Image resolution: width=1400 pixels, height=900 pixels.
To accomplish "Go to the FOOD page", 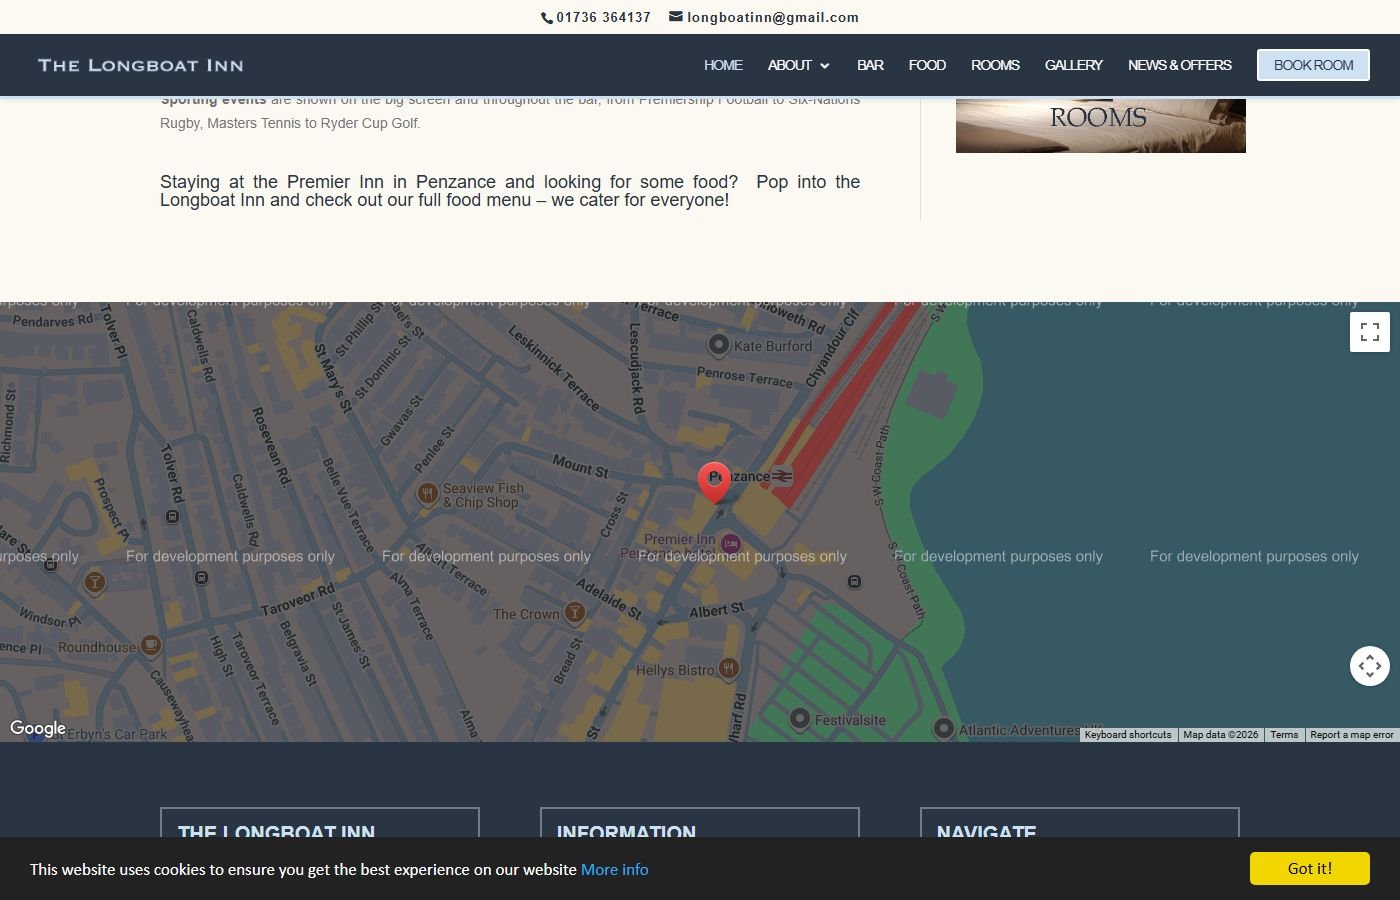I will pos(927,65).
